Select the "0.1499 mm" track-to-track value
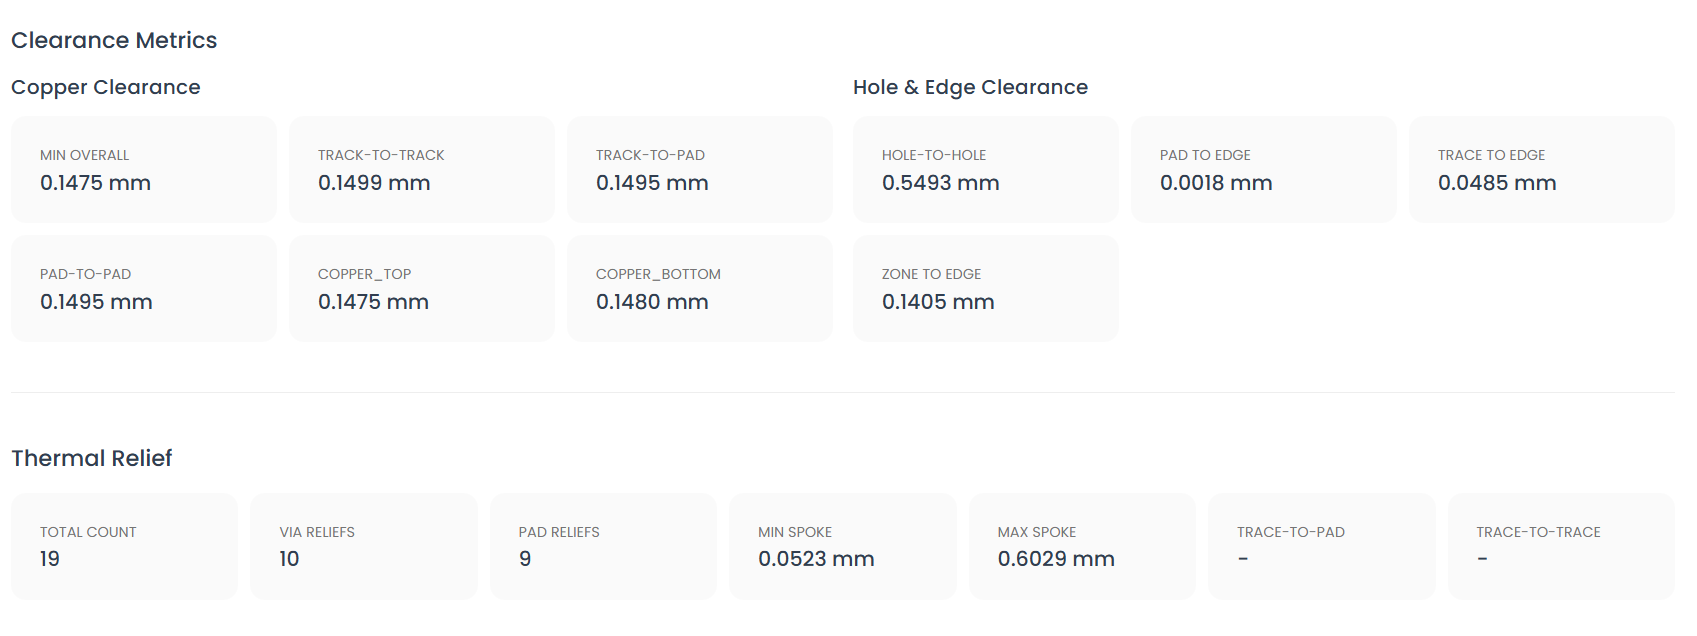 click(x=374, y=183)
